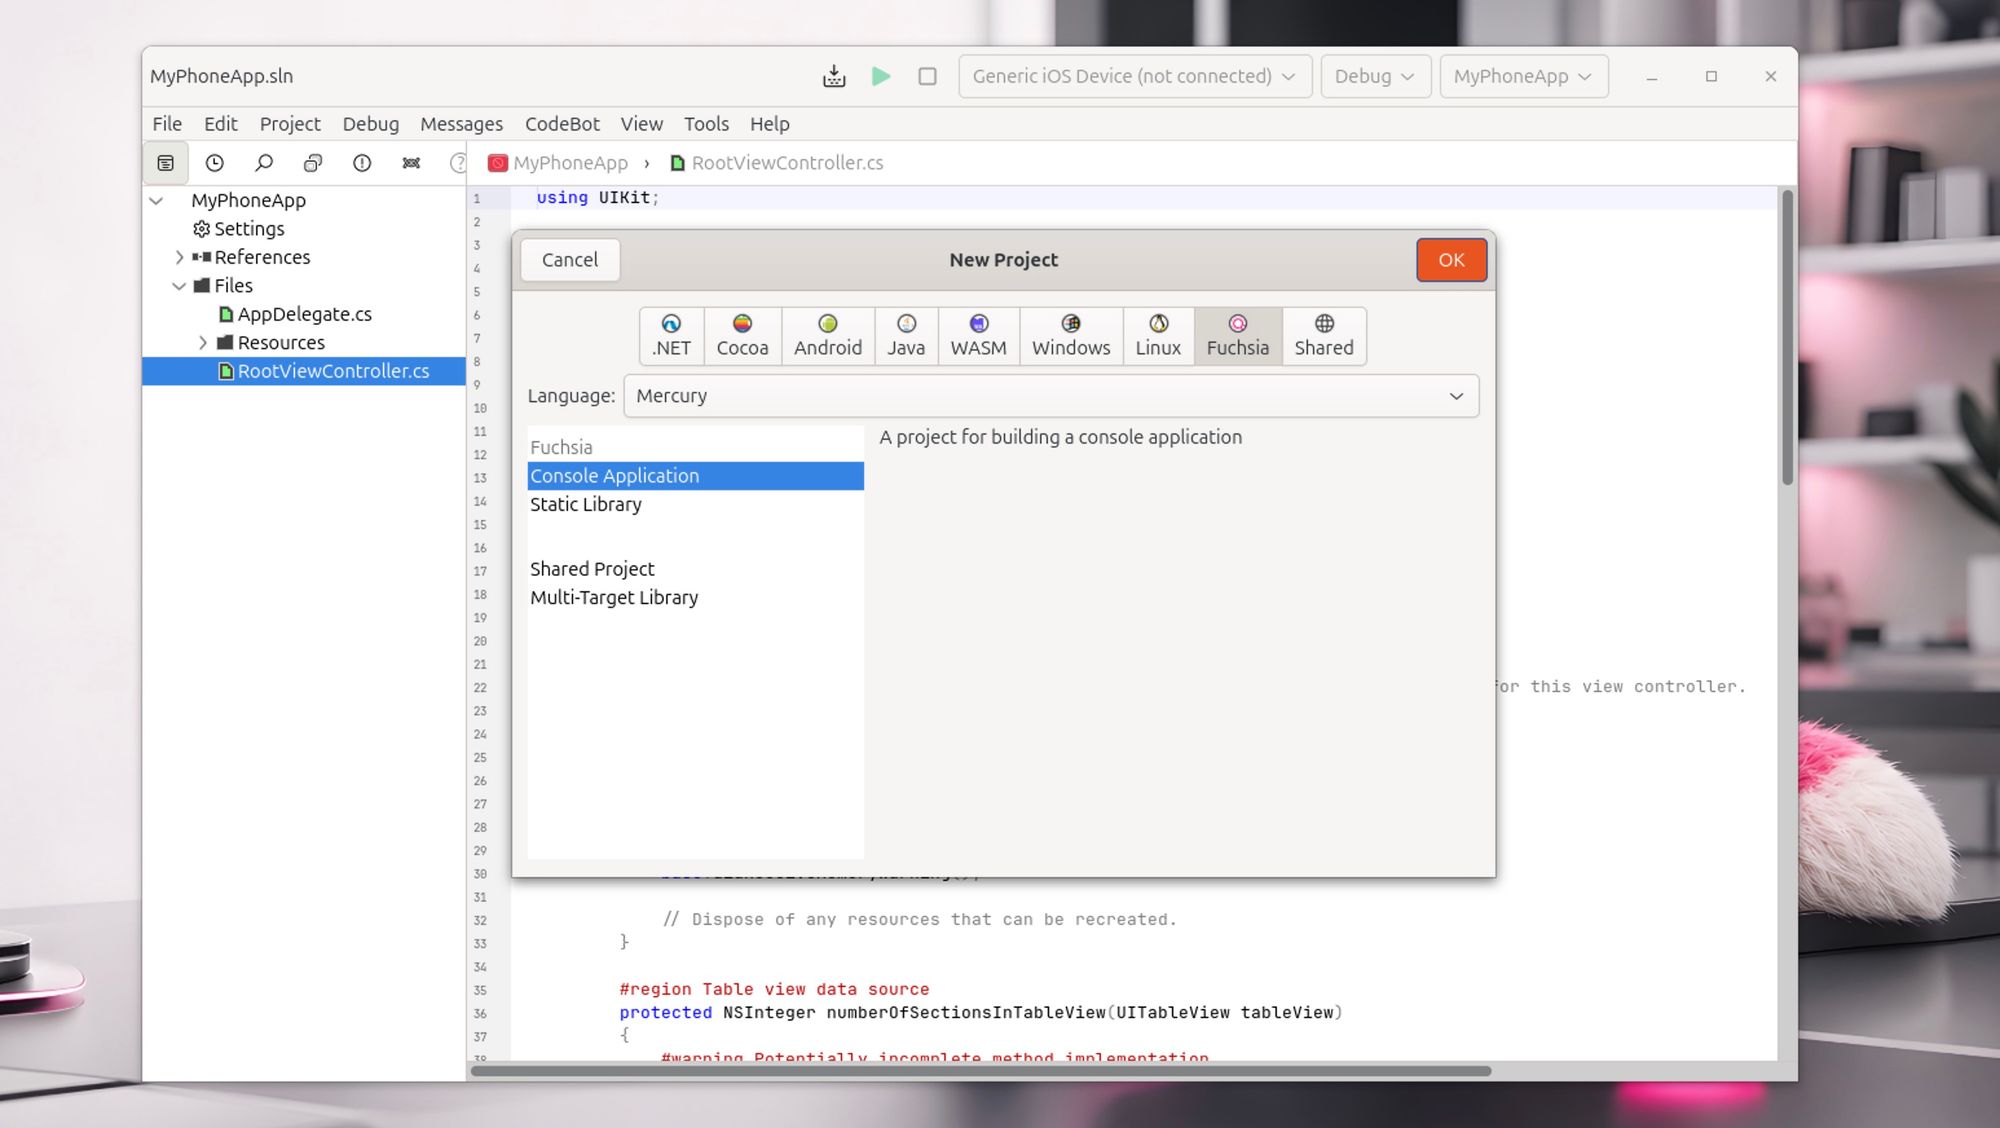Collapse the MyPhoneApp root tree node

coord(156,201)
